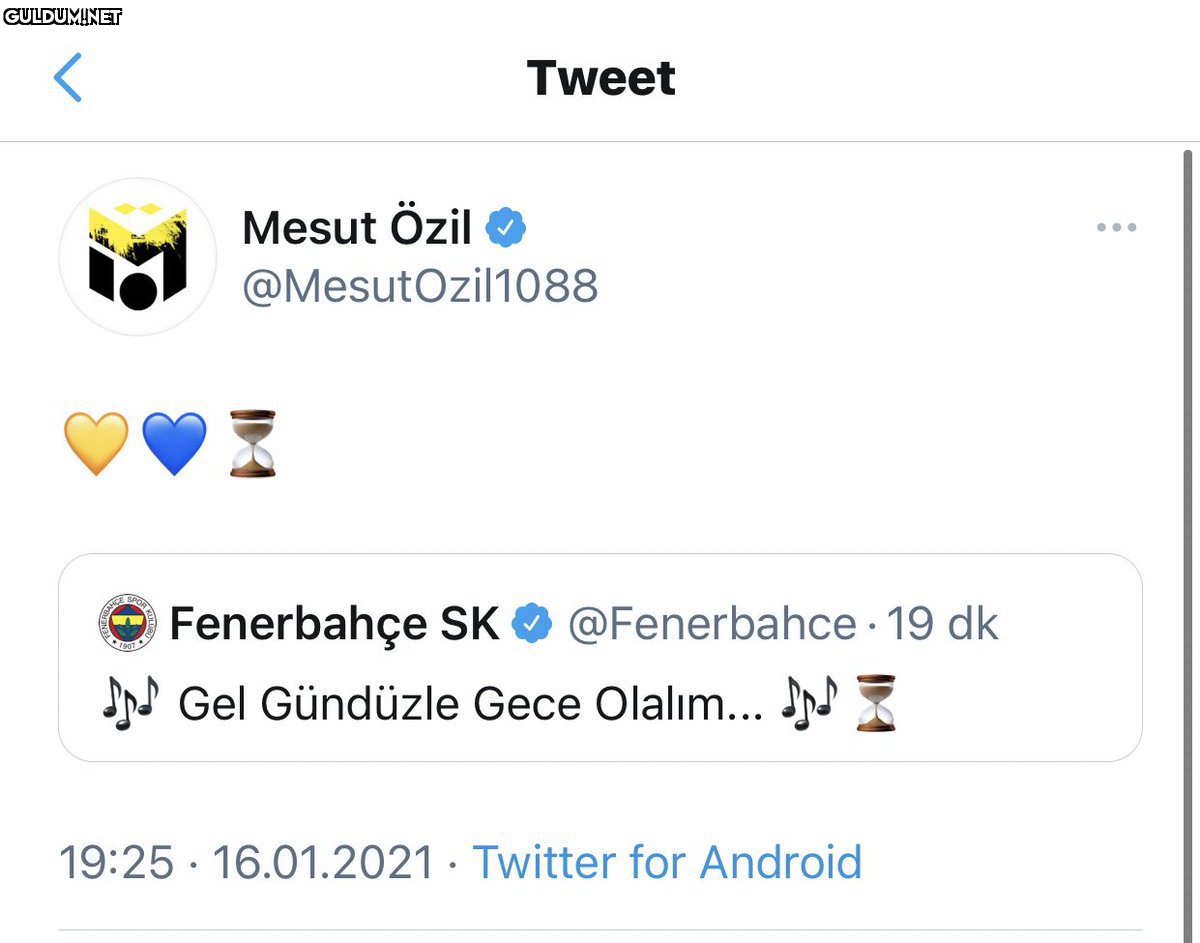Click the @Fenerbahce handle
1200x943 pixels.
(x=712, y=624)
